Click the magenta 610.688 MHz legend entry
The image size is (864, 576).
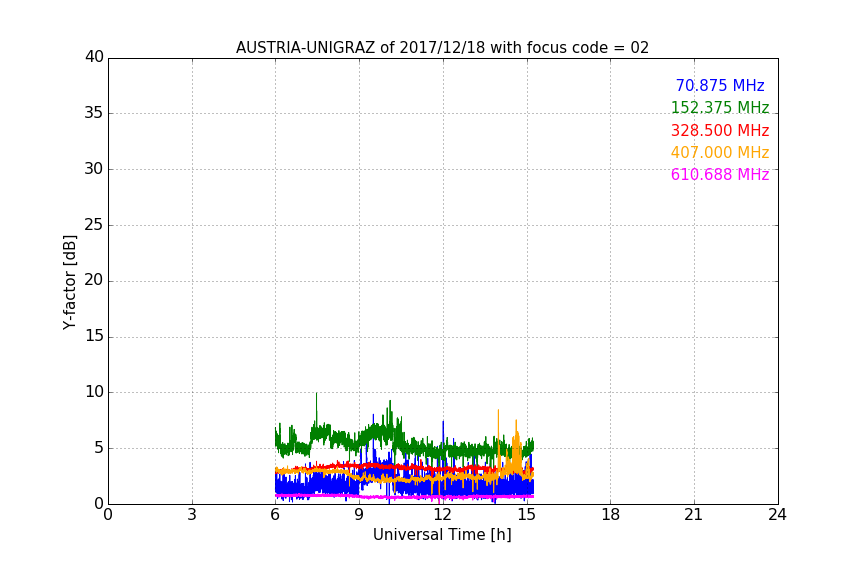[x=720, y=174]
